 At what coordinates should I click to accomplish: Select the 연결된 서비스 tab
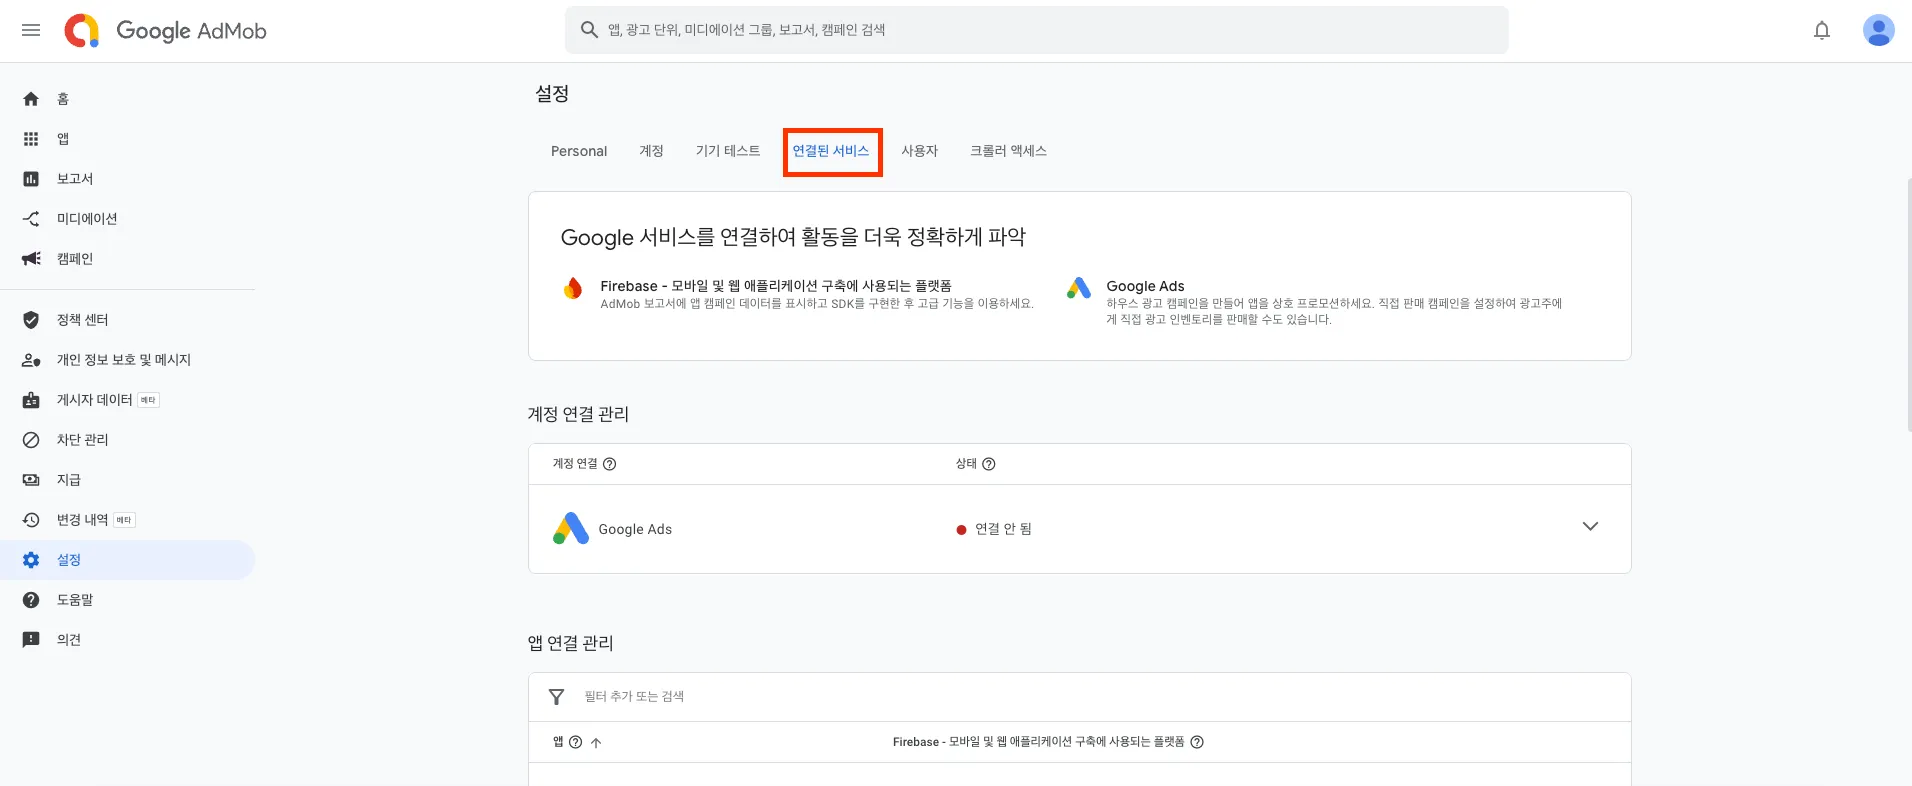tap(831, 151)
